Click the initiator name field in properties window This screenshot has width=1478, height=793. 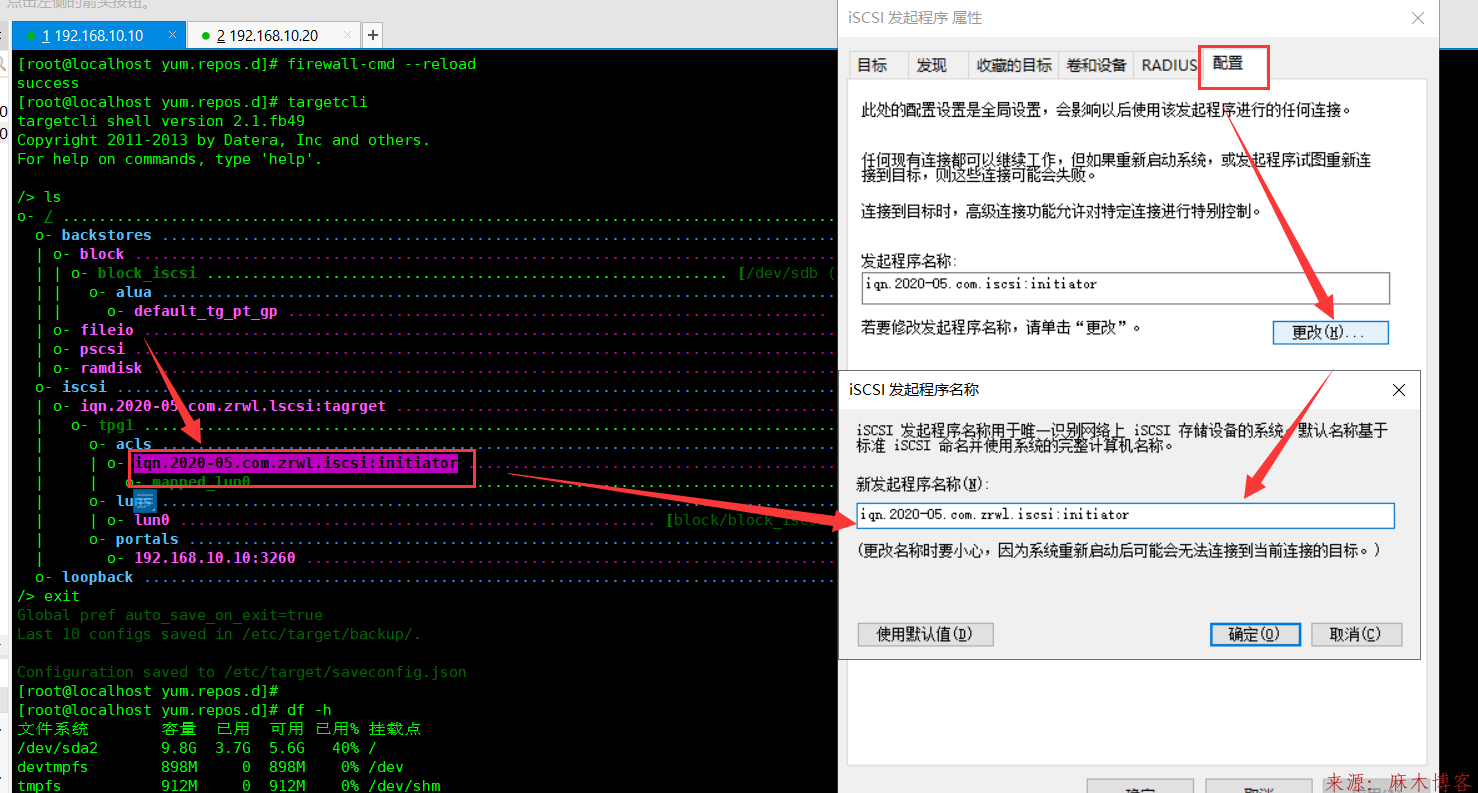click(x=1125, y=287)
